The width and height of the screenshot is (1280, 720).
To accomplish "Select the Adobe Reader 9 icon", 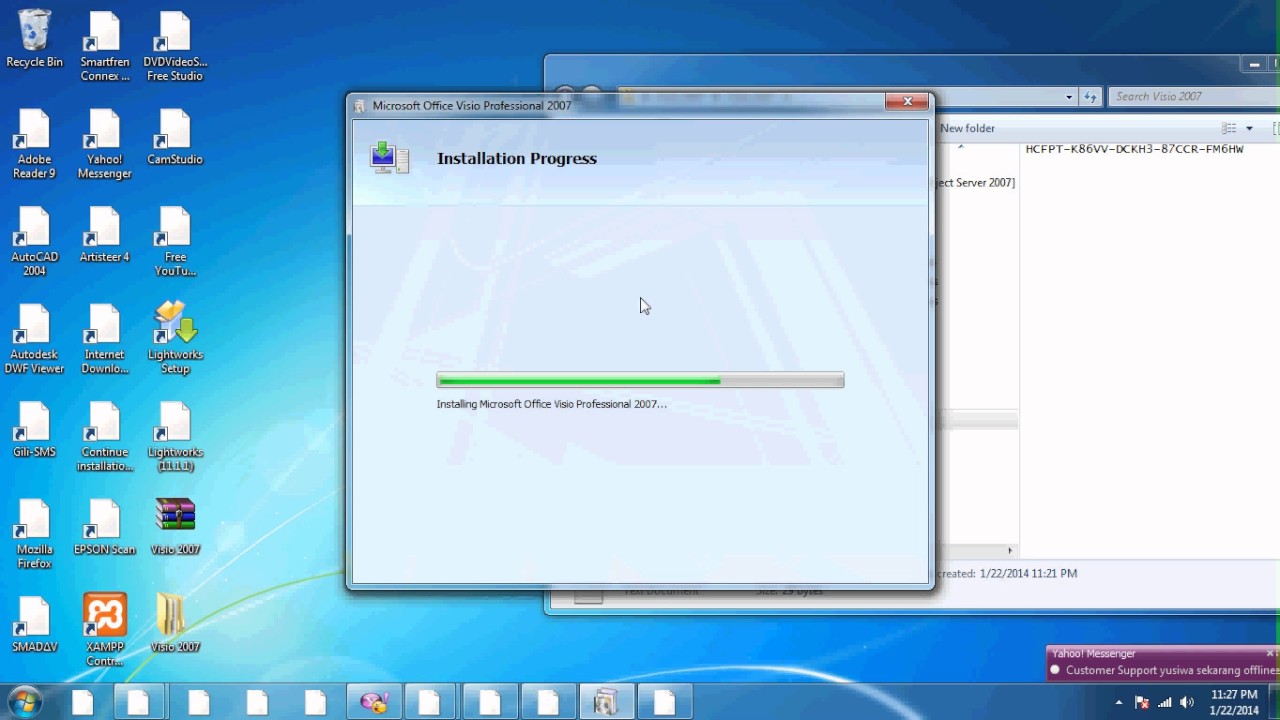I will point(34,144).
